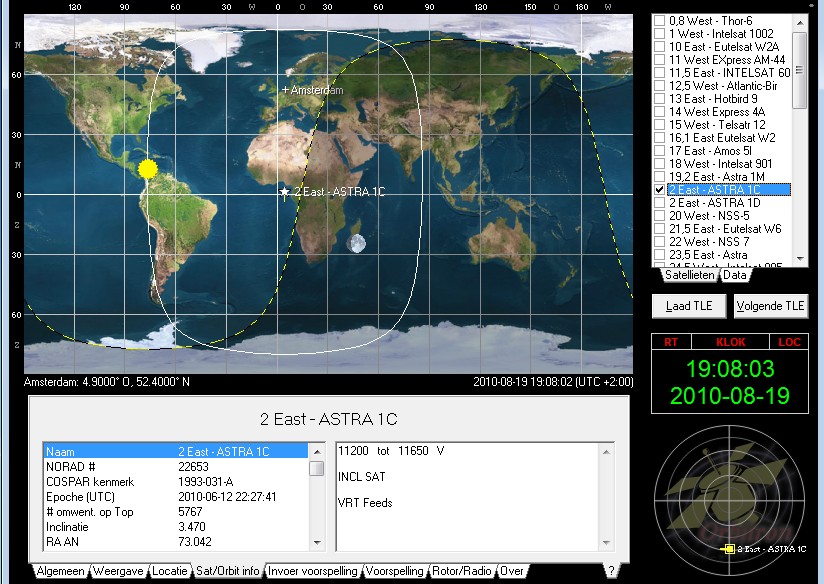The image size is (824, 584).
Task: Check the 0,8 West - Thor-6 box
Action: [x=659, y=21]
